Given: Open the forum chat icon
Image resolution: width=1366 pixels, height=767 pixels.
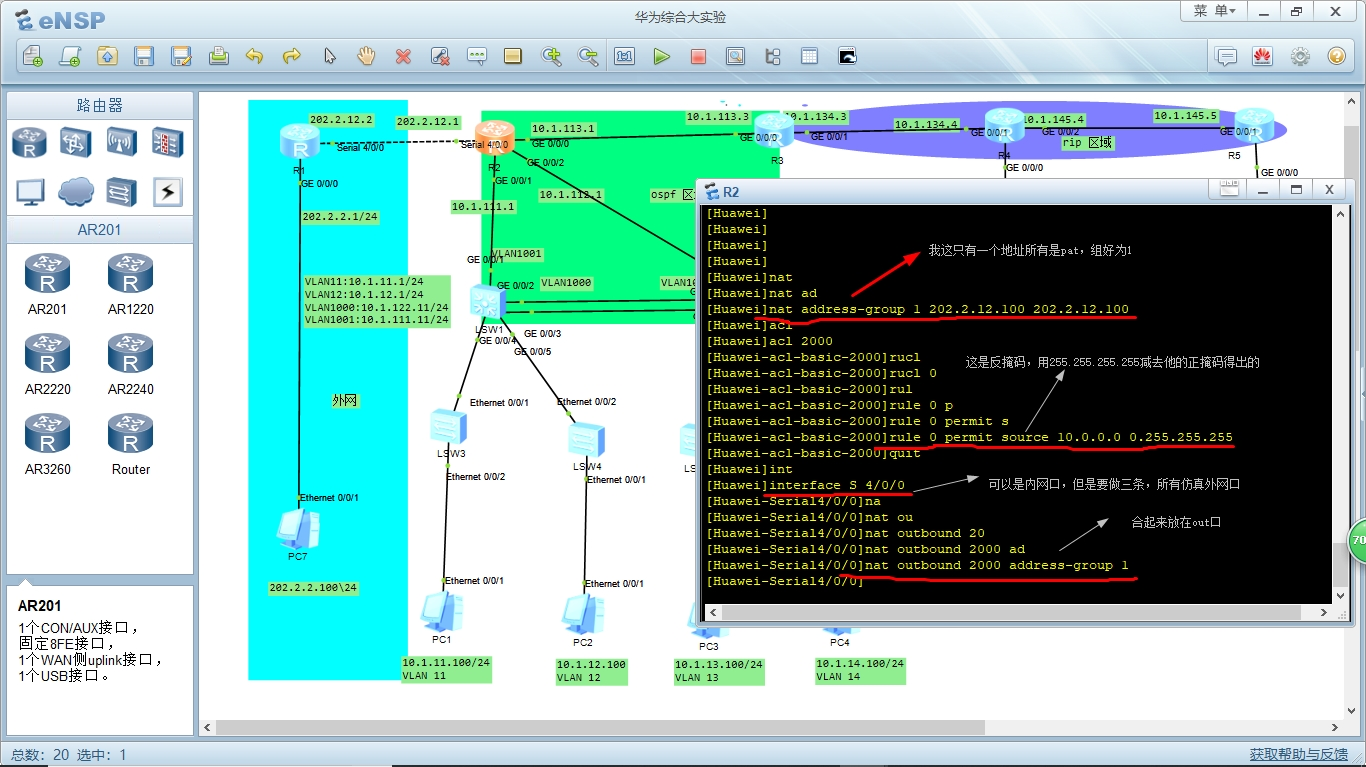Looking at the screenshot, I should [1226, 56].
